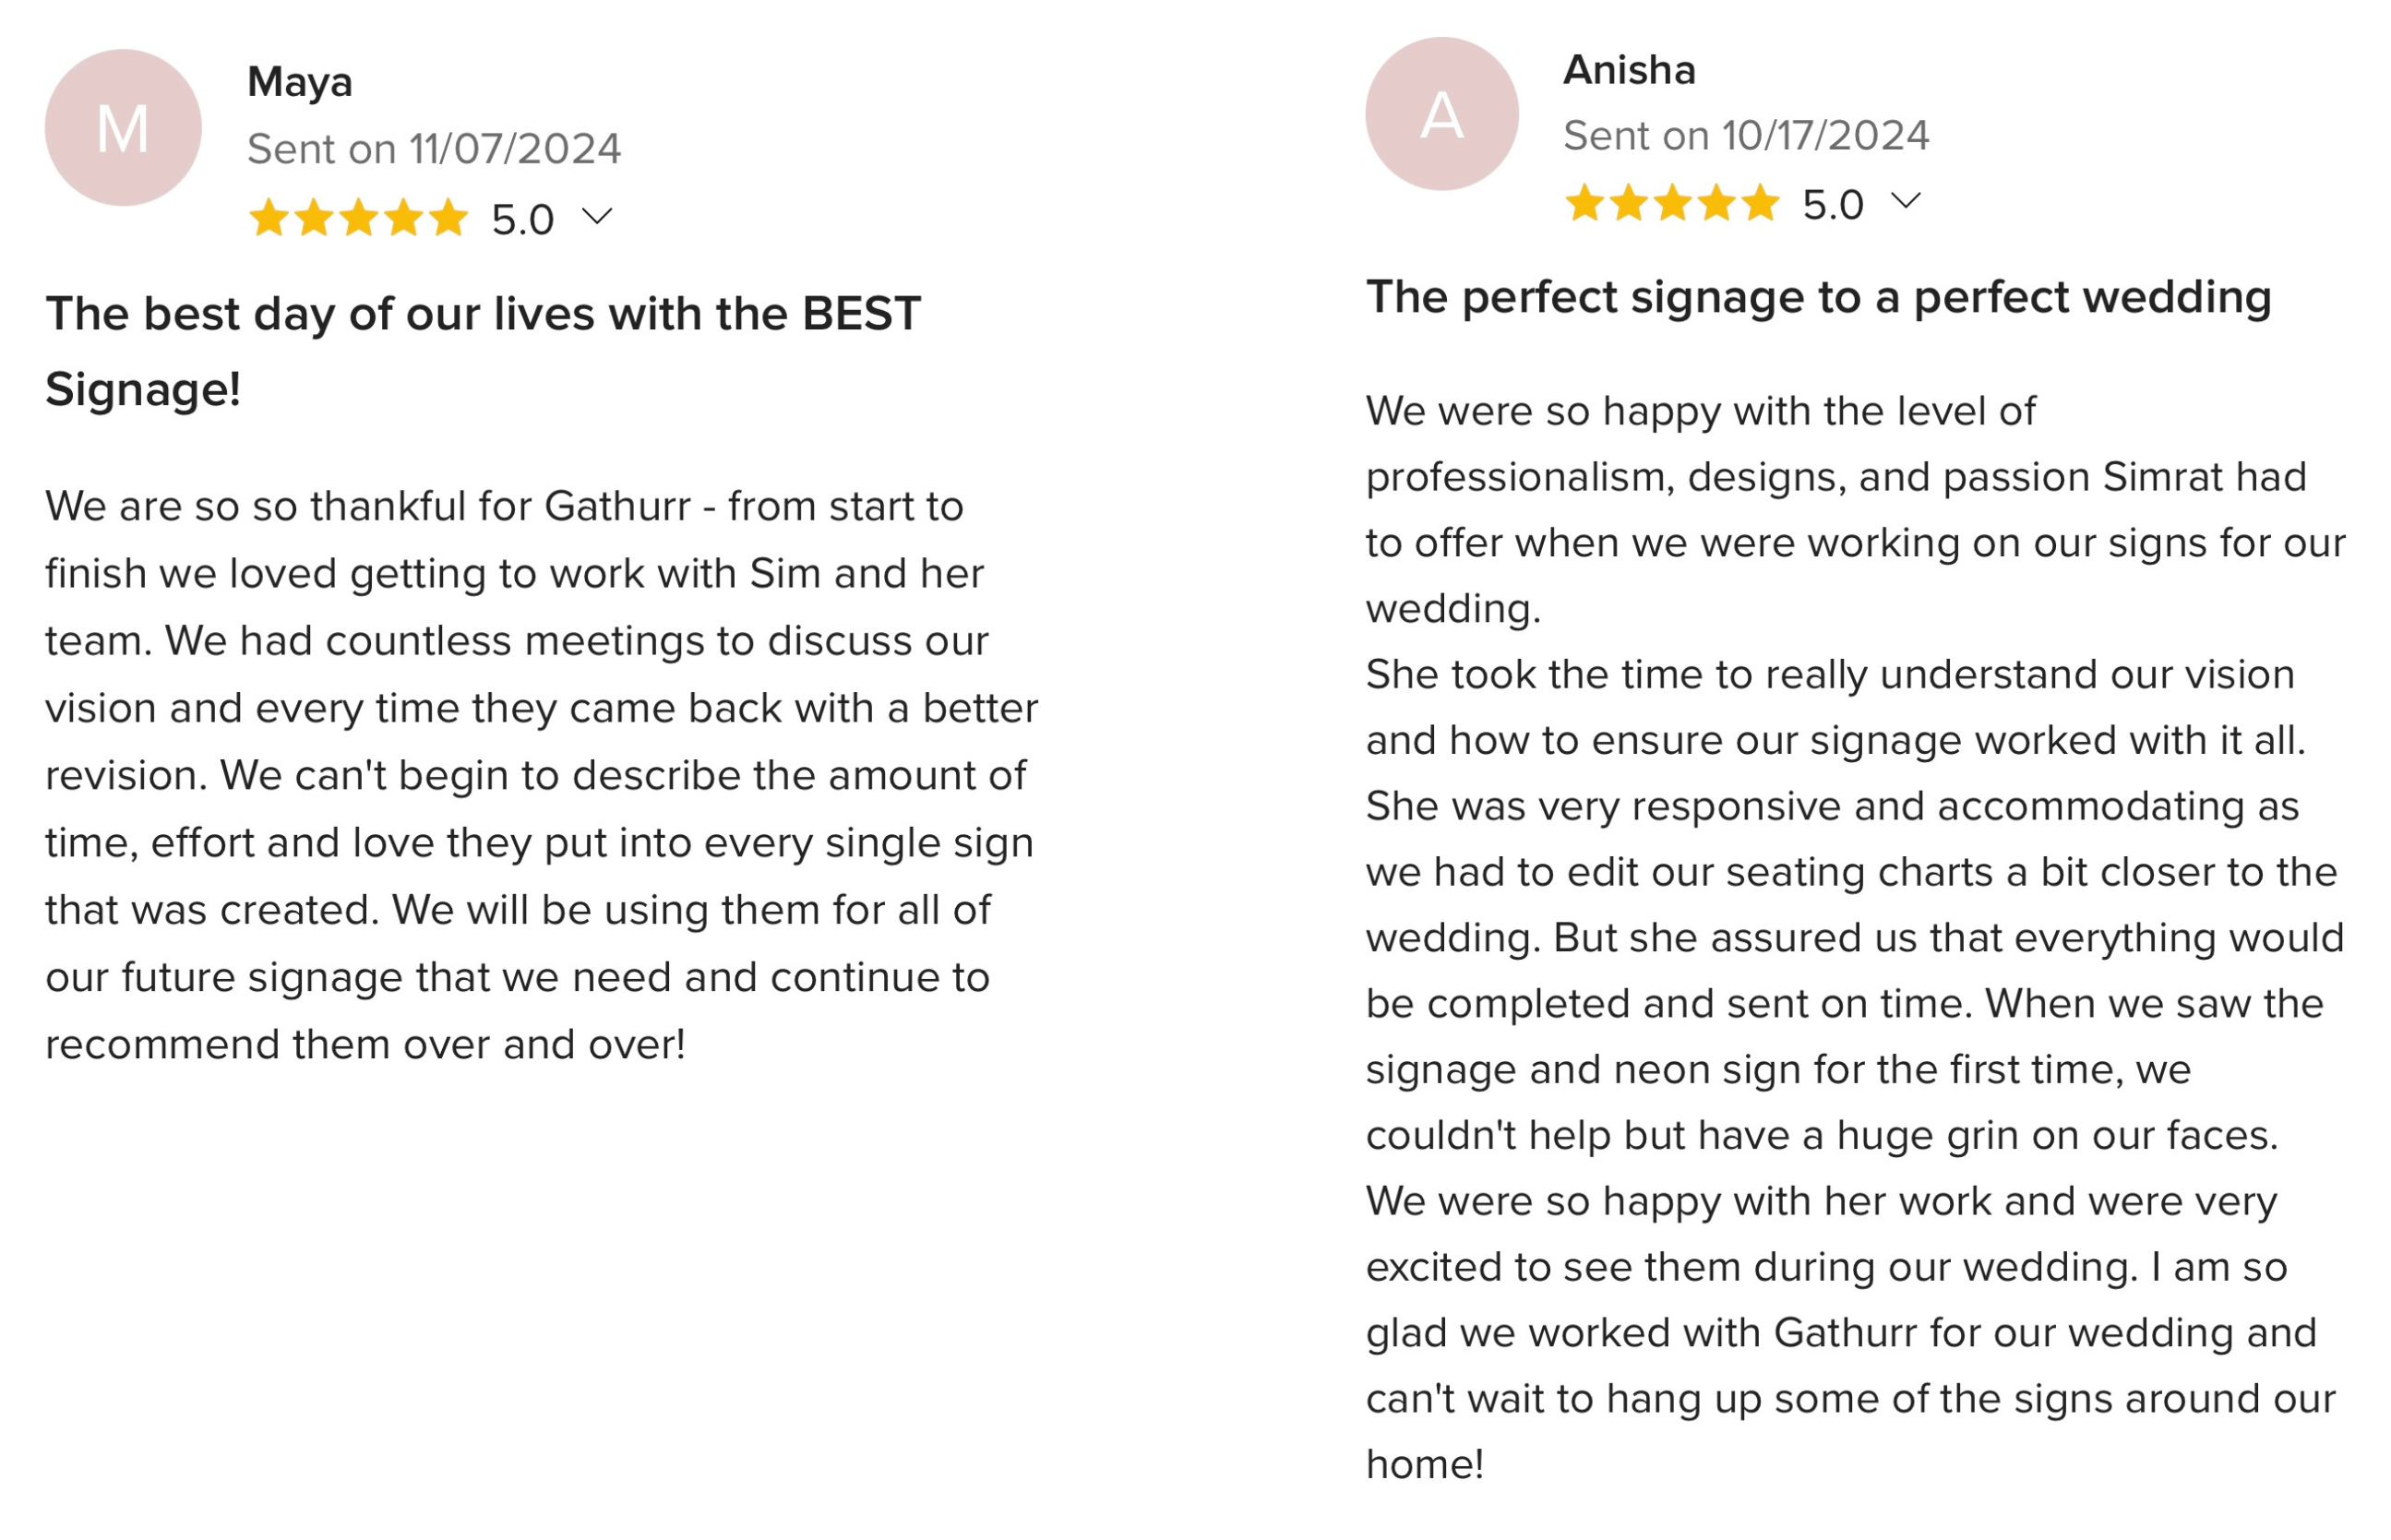Click the third star in Anisha's rating

click(1672, 202)
